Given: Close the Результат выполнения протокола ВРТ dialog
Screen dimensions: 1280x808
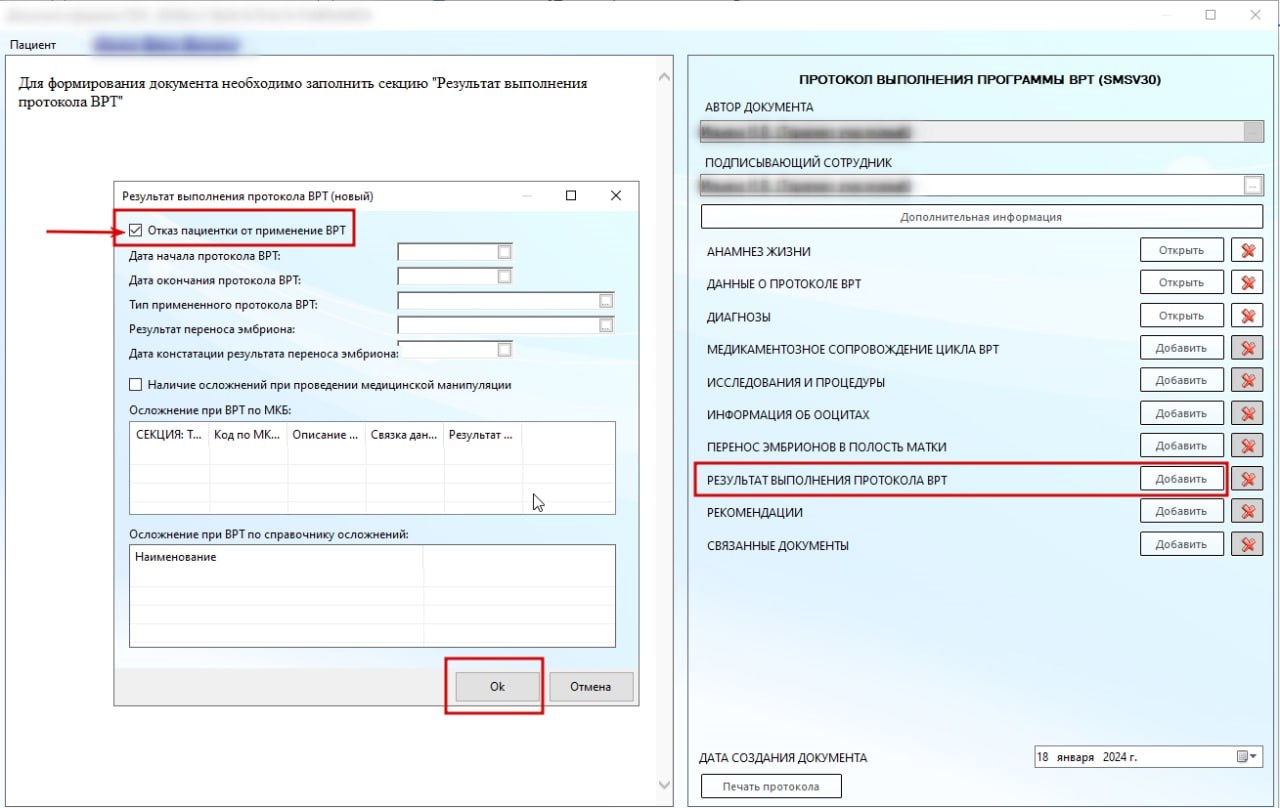Looking at the screenshot, I should [x=617, y=196].
